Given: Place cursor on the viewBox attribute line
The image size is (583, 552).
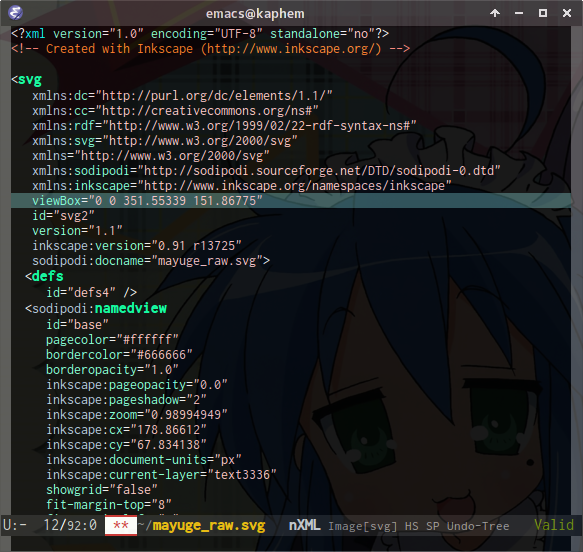Looking at the screenshot, I should click(291, 201).
